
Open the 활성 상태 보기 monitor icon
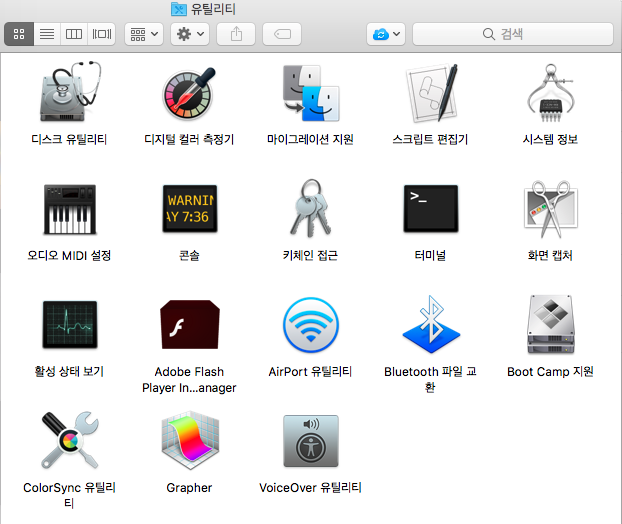pos(70,324)
